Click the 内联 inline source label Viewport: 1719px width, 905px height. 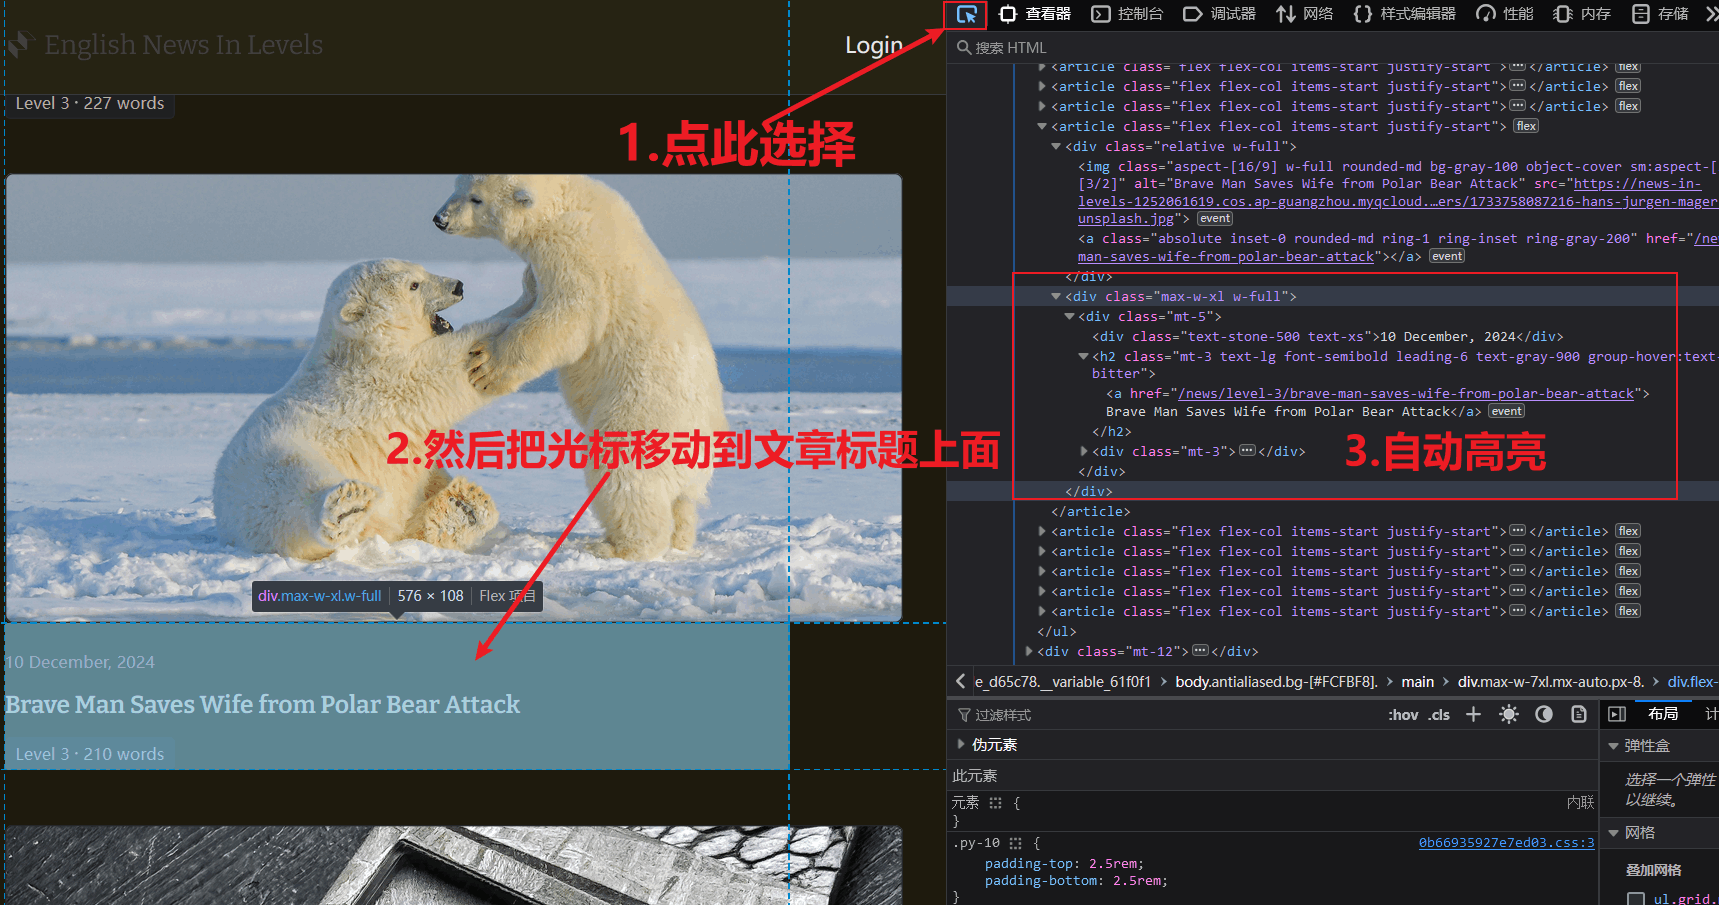[x=1580, y=803]
